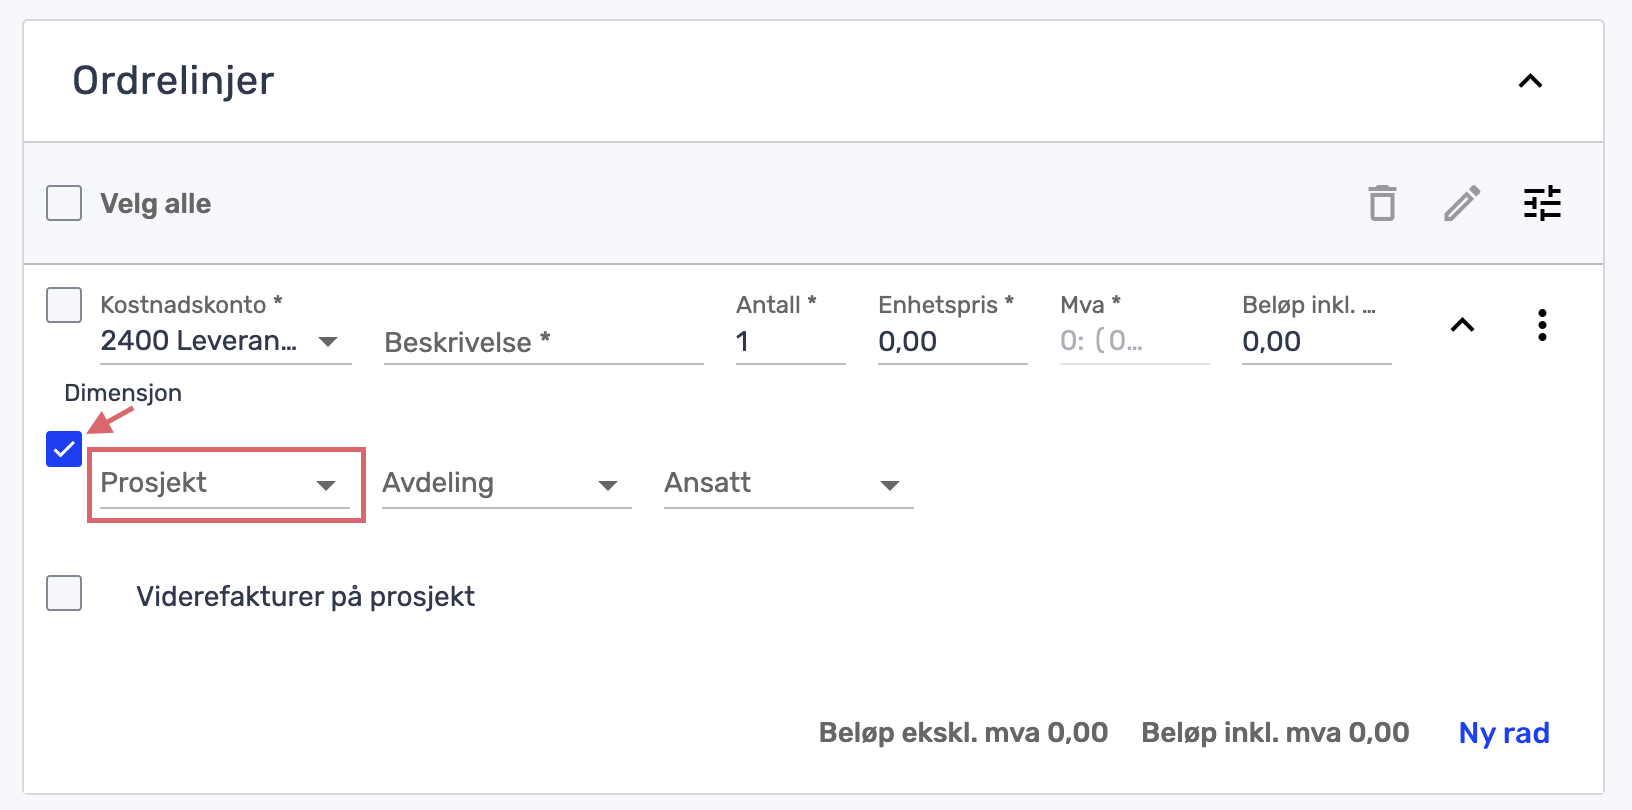Collapse the Ordrelinjer section
Image resolution: width=1632 pixels, height=810 pixels.
click(x=1530, y=81)
